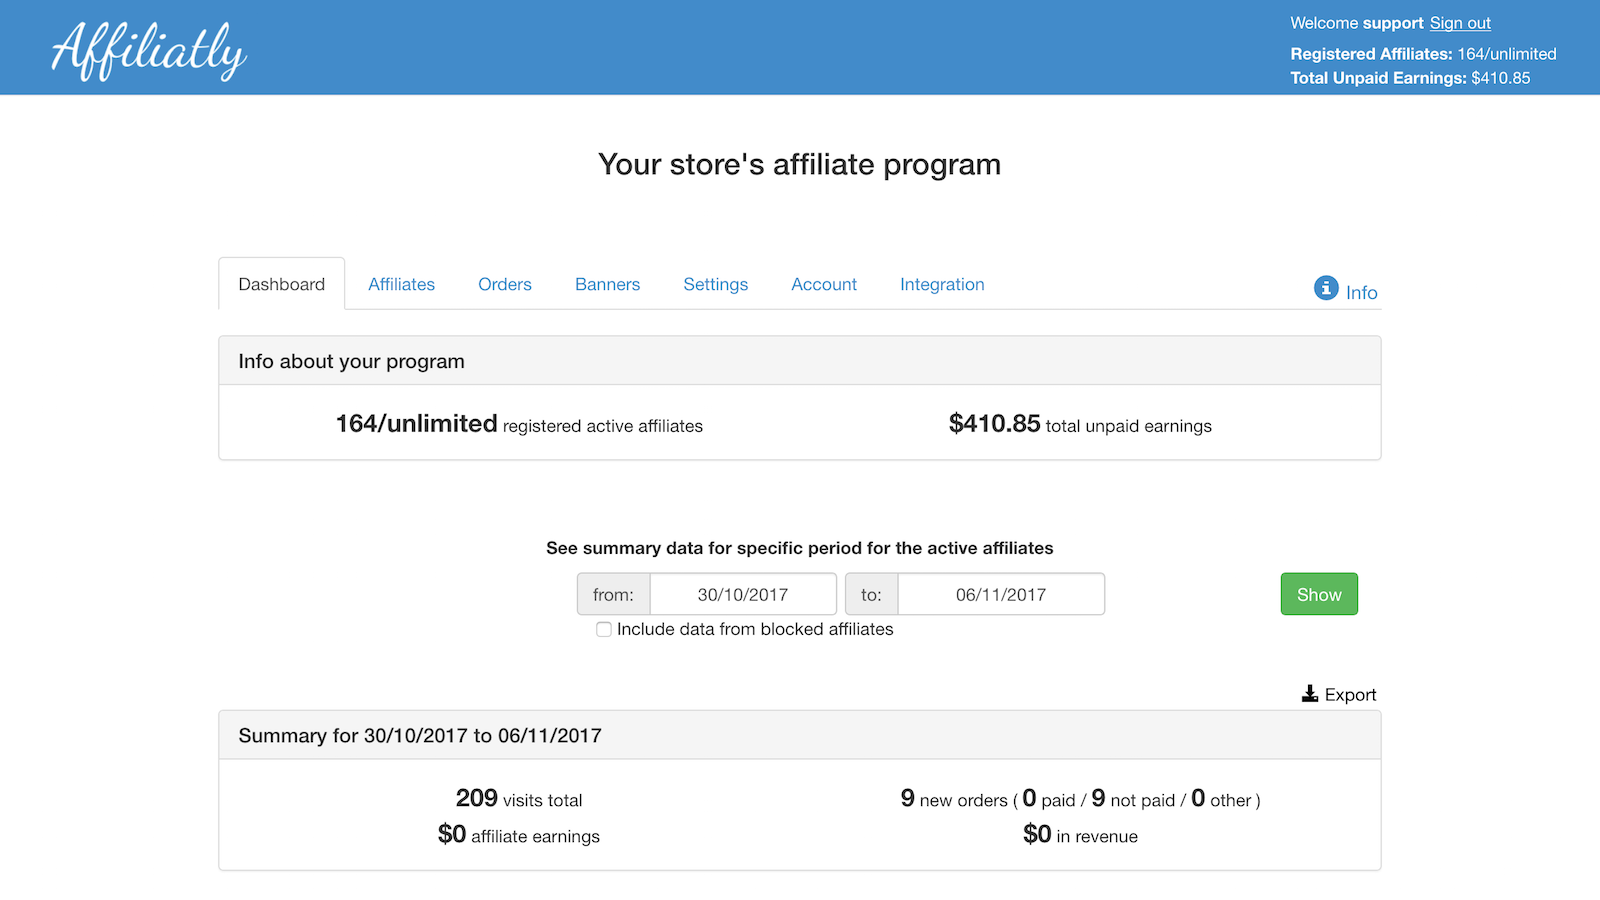
Task: Click the Export link above the summary
Action: 1350,693
